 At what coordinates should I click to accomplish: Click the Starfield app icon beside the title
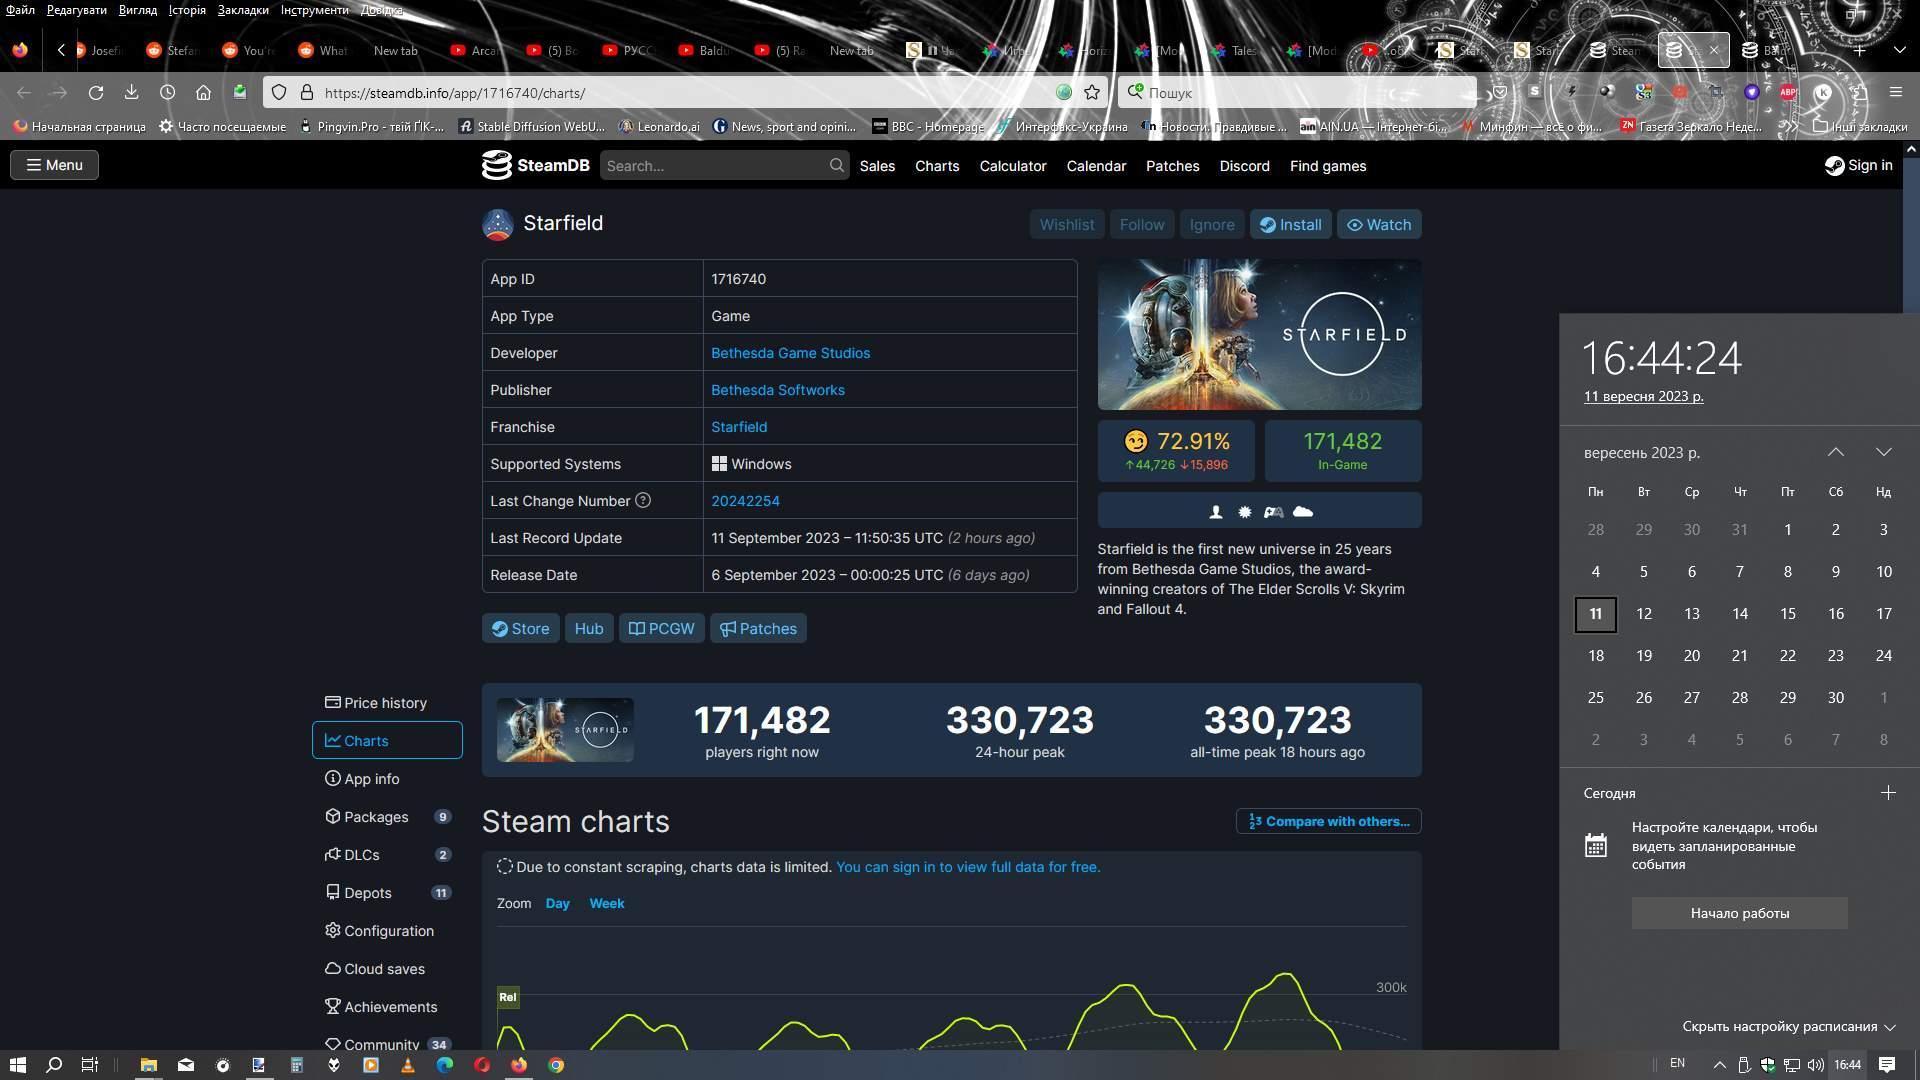point(498,224)
